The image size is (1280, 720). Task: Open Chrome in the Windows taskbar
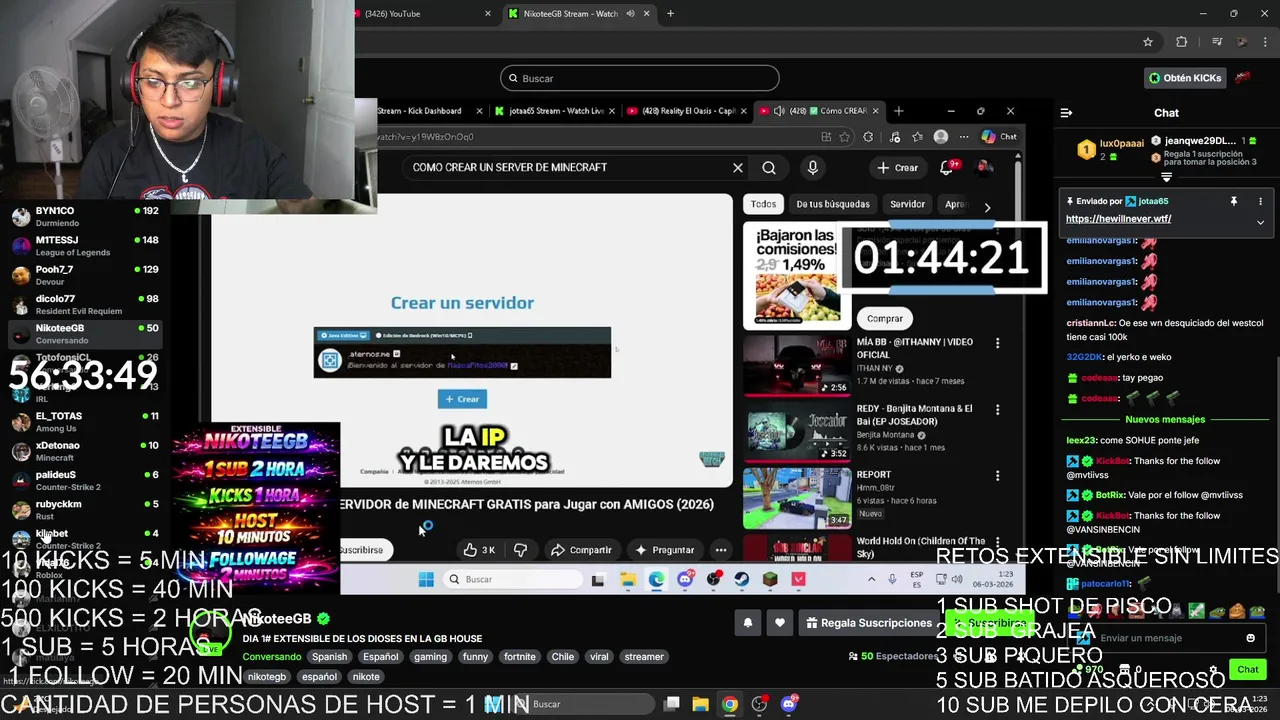(730, 704)
